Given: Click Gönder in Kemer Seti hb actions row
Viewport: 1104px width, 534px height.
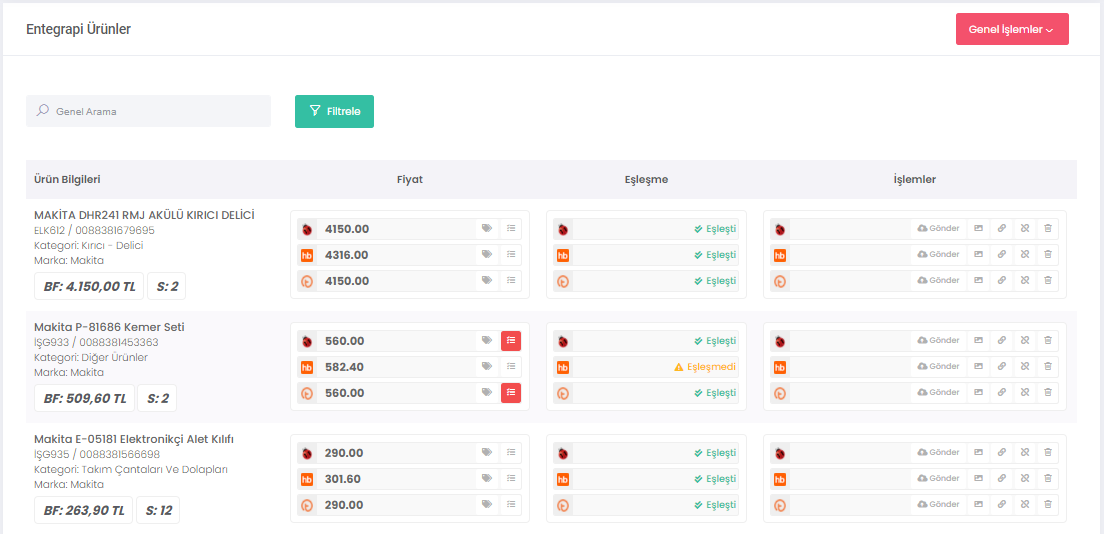Looking at the screenshot, I should (938, 367).
